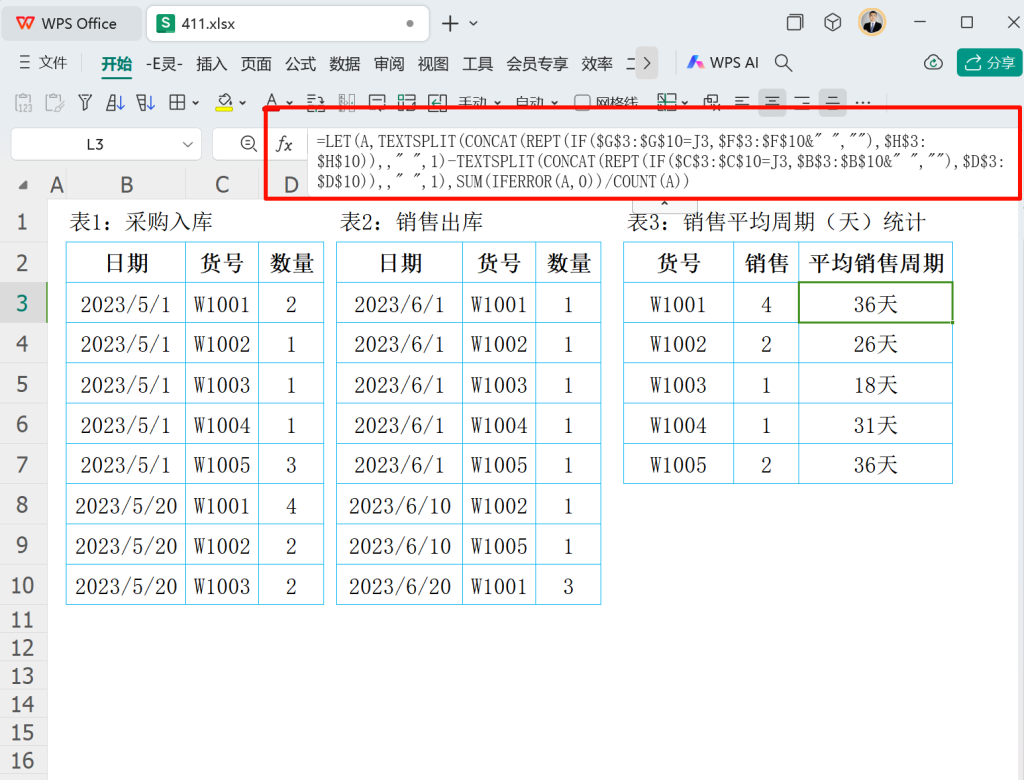Viewport: 1024px width, 780px height.
Task: Click the 平均销售周期 header cell
Action: pyautogui.click(x=876, y=263)
